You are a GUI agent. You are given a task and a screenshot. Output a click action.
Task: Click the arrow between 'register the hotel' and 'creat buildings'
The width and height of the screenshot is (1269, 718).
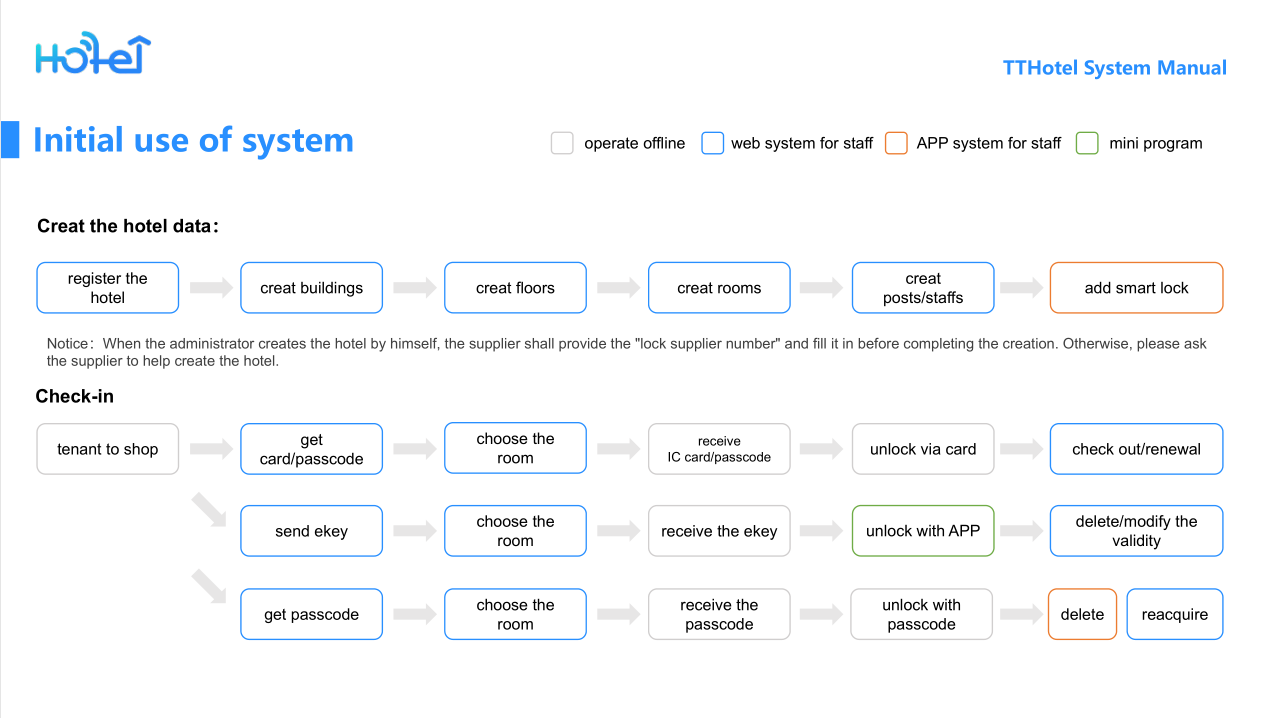[x=210, y=288]
